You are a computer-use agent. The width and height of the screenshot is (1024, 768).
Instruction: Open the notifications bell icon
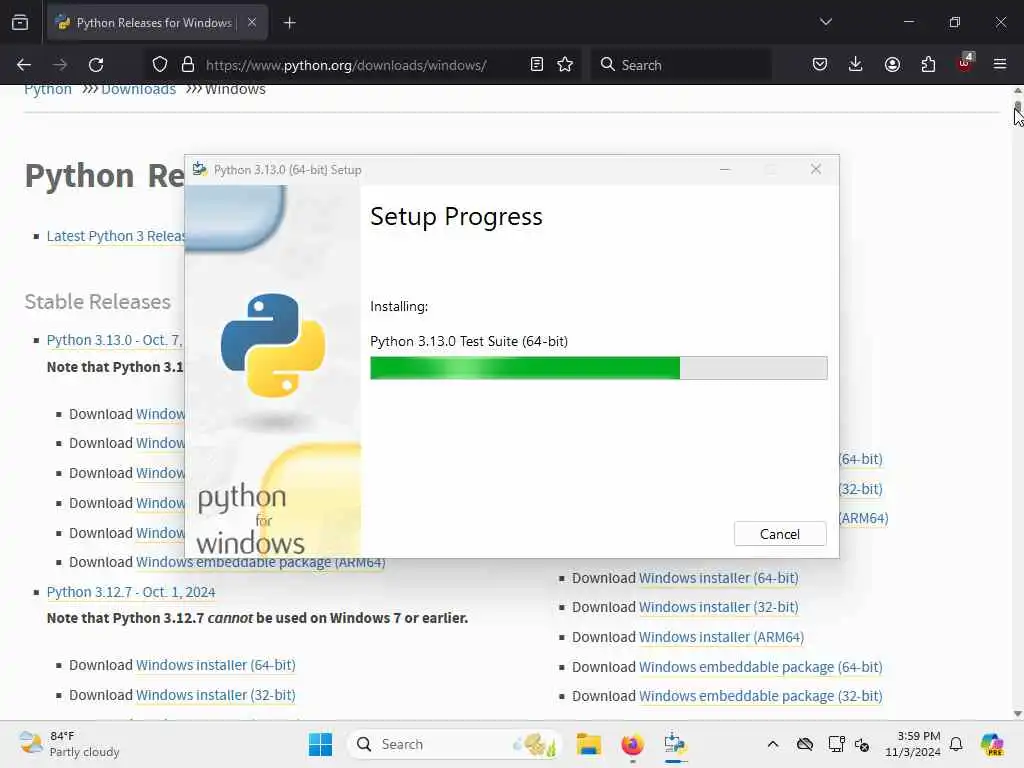(956, 744)
